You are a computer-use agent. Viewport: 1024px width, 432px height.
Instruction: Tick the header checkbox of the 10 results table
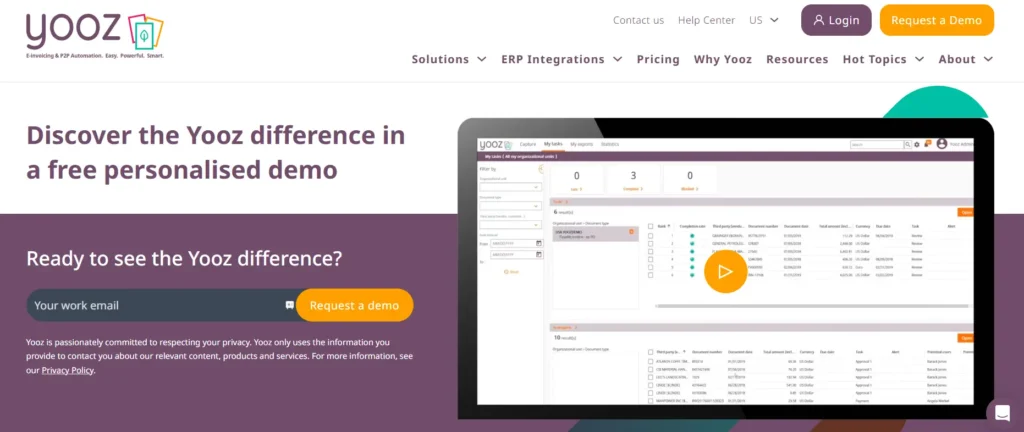650,352
